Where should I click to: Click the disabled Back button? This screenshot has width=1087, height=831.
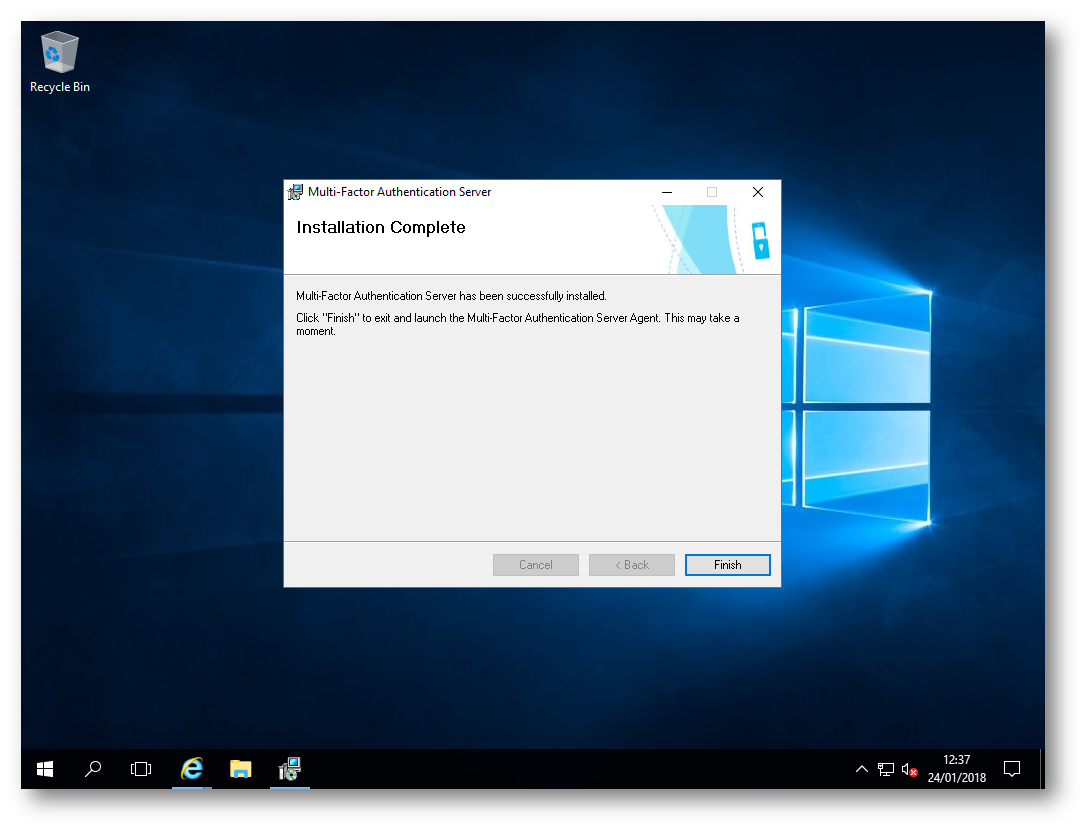coord(632,565)
